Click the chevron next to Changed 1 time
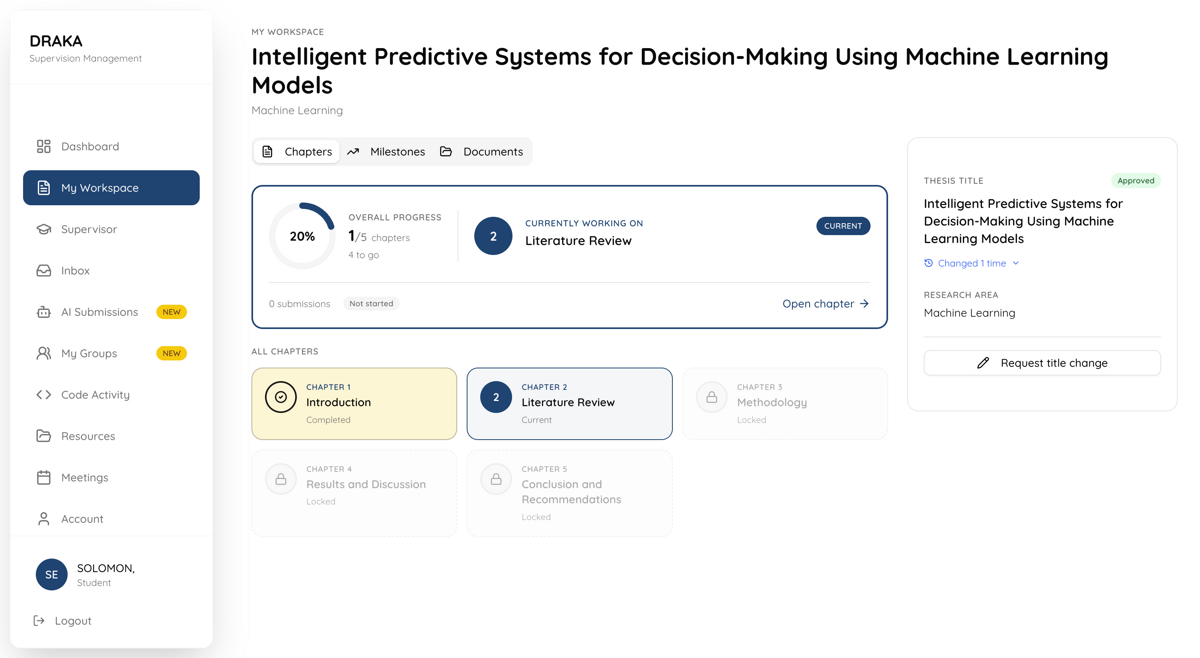The height and width of the screenshot is (658, 1200). tap(1016, 263)
